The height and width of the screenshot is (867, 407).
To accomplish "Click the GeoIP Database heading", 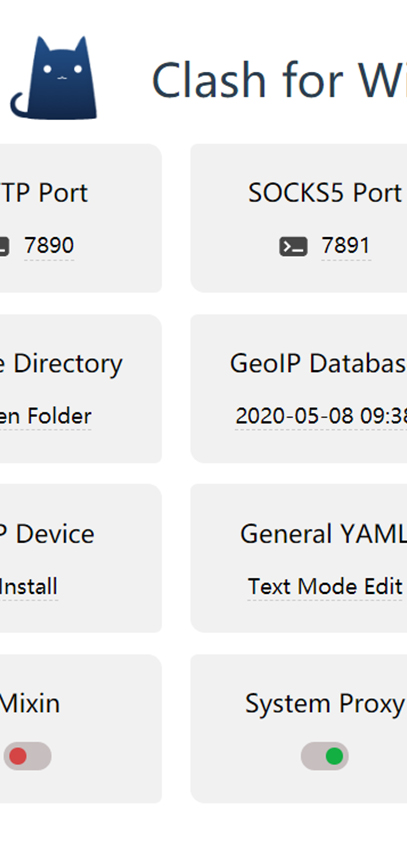I will click(x=319, y=363).
